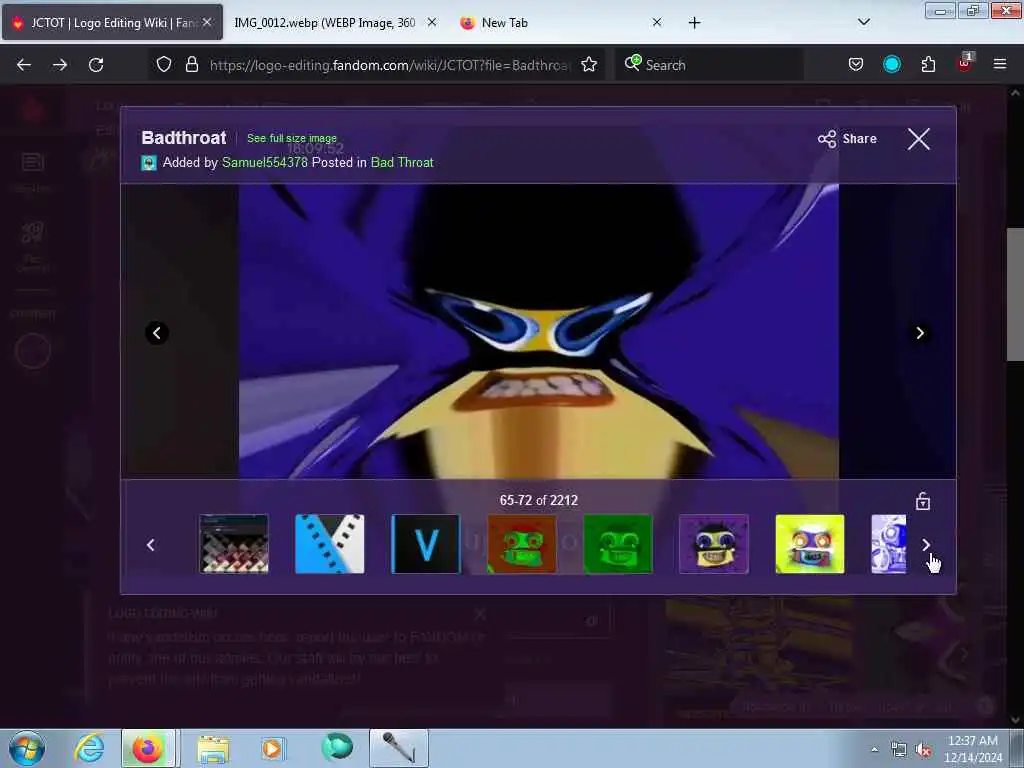View site security padlock info
1024x768 pixels.
(x=191, y=64)
